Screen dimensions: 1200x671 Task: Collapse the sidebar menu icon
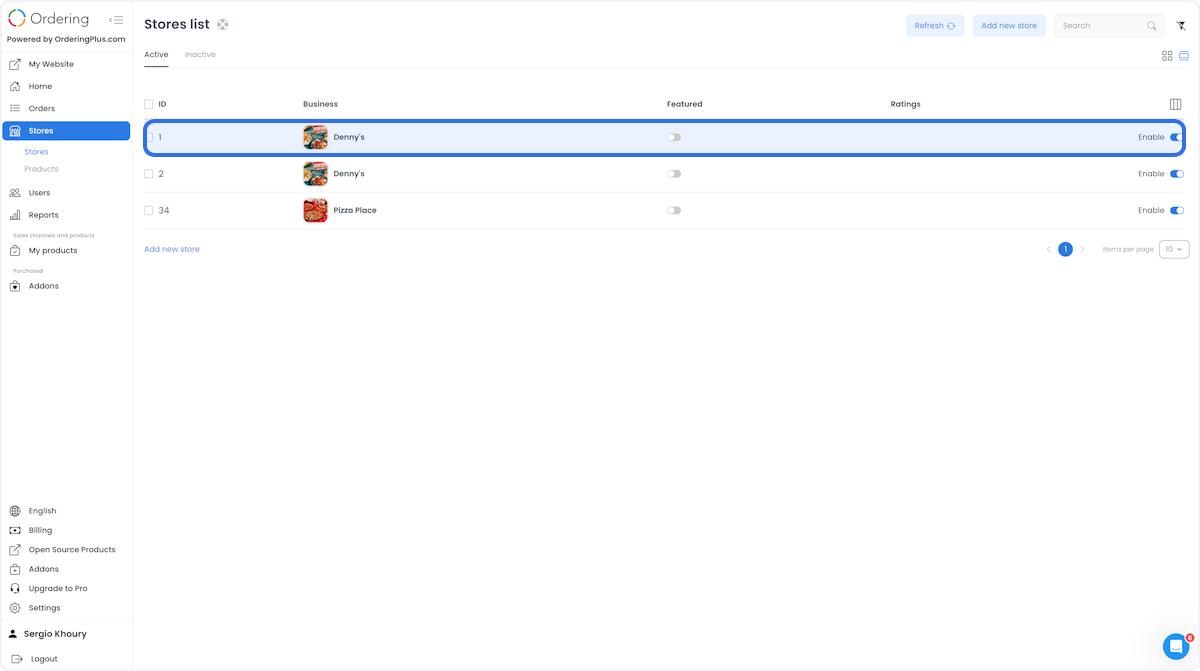(116, 20)
